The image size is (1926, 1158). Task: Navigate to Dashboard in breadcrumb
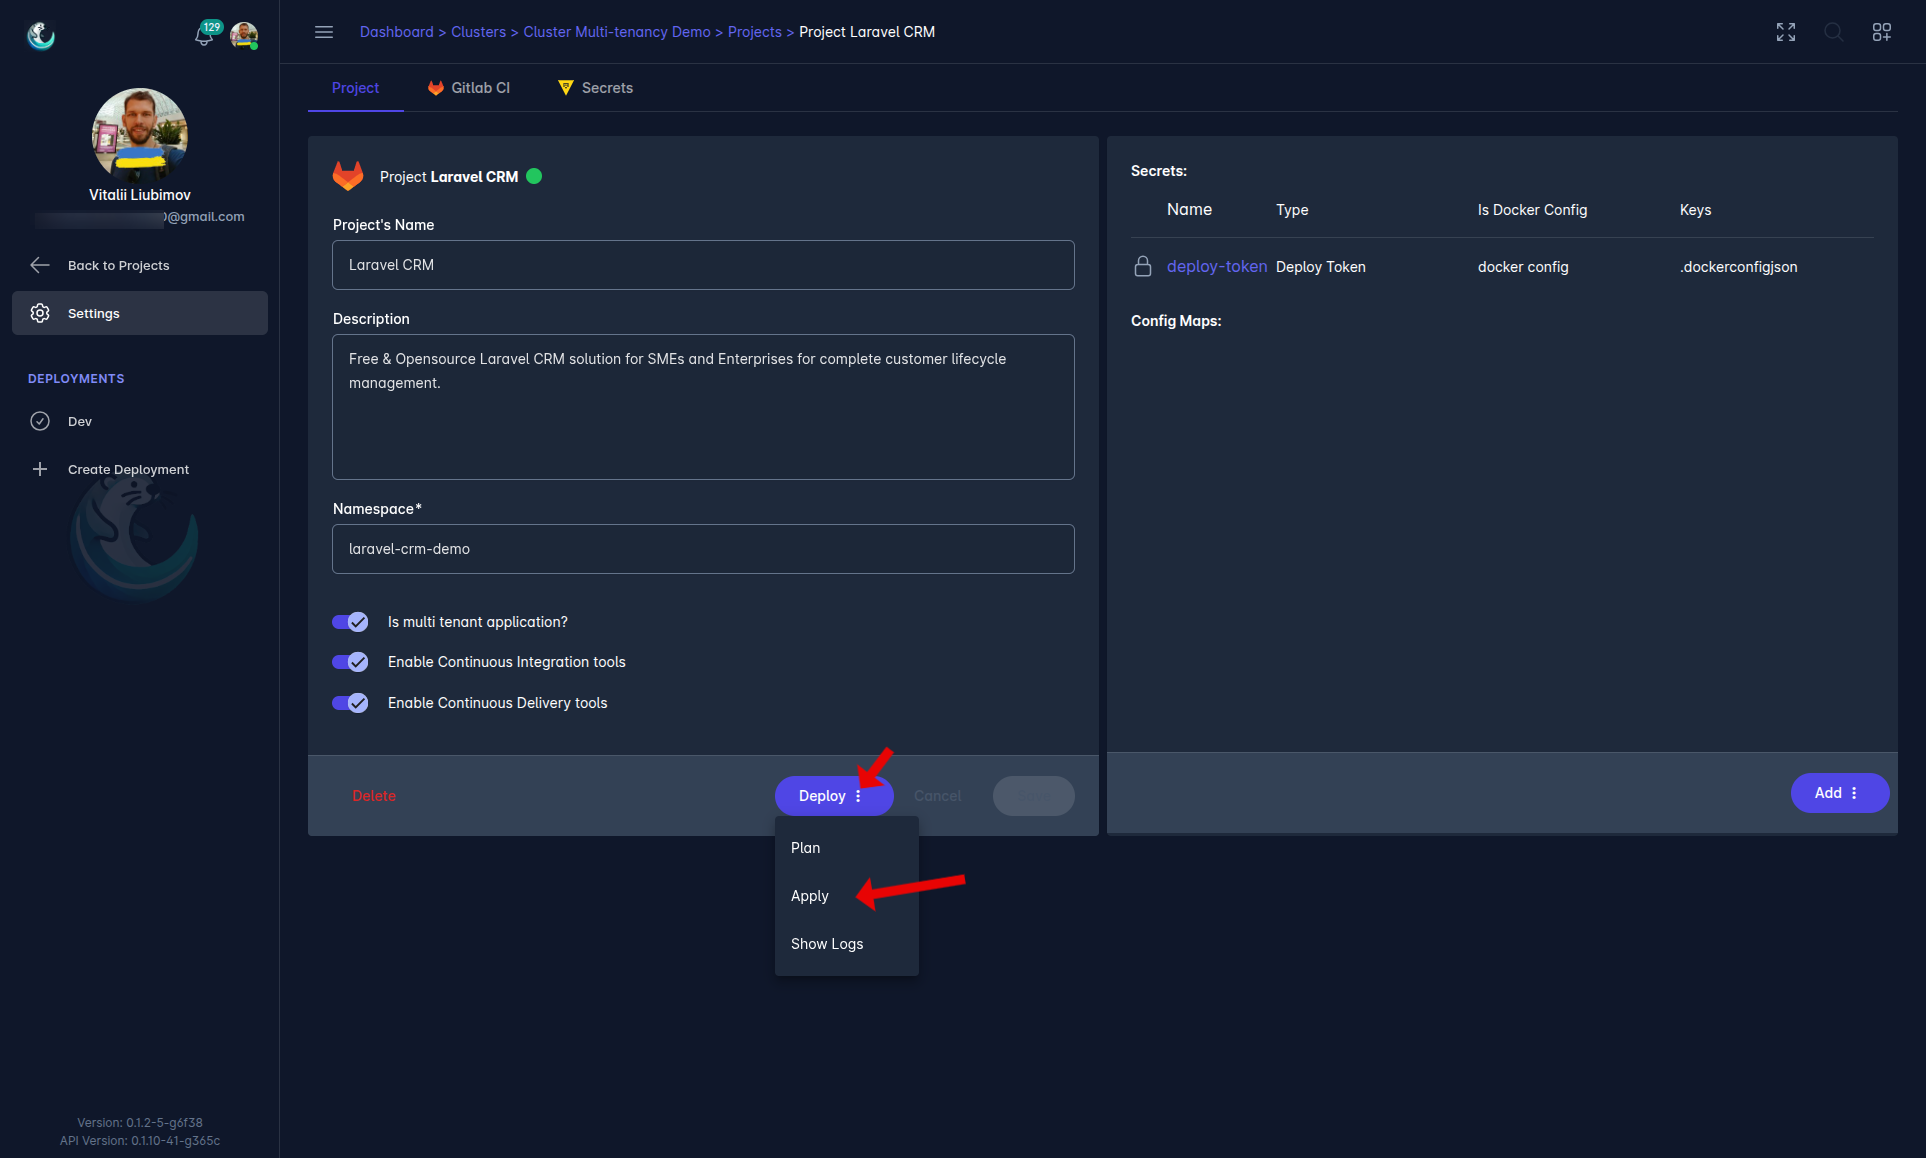click(x=397, y=32)
